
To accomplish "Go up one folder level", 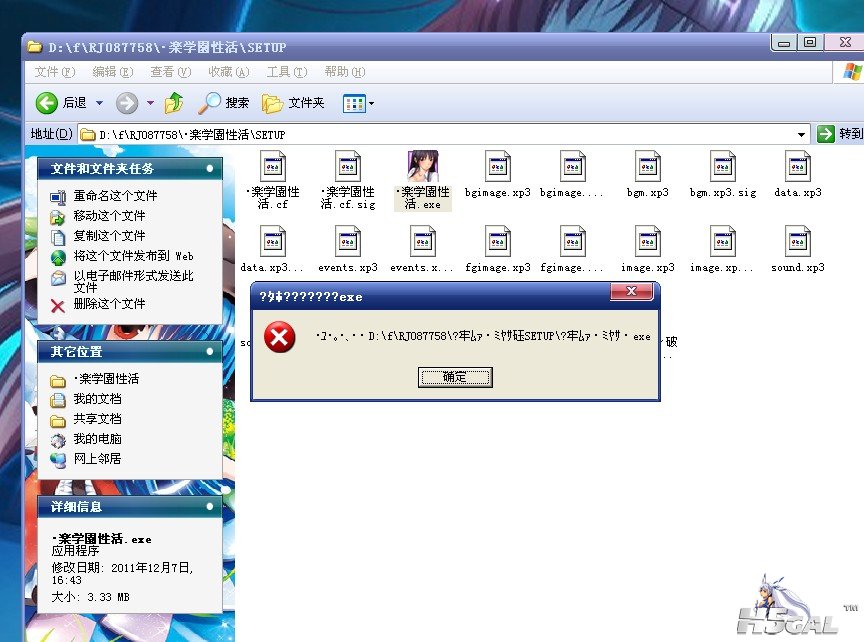I will pos(175,103).
